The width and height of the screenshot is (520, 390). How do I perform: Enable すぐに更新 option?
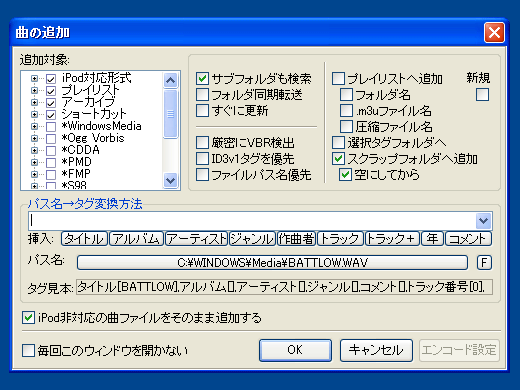[202, 110]
